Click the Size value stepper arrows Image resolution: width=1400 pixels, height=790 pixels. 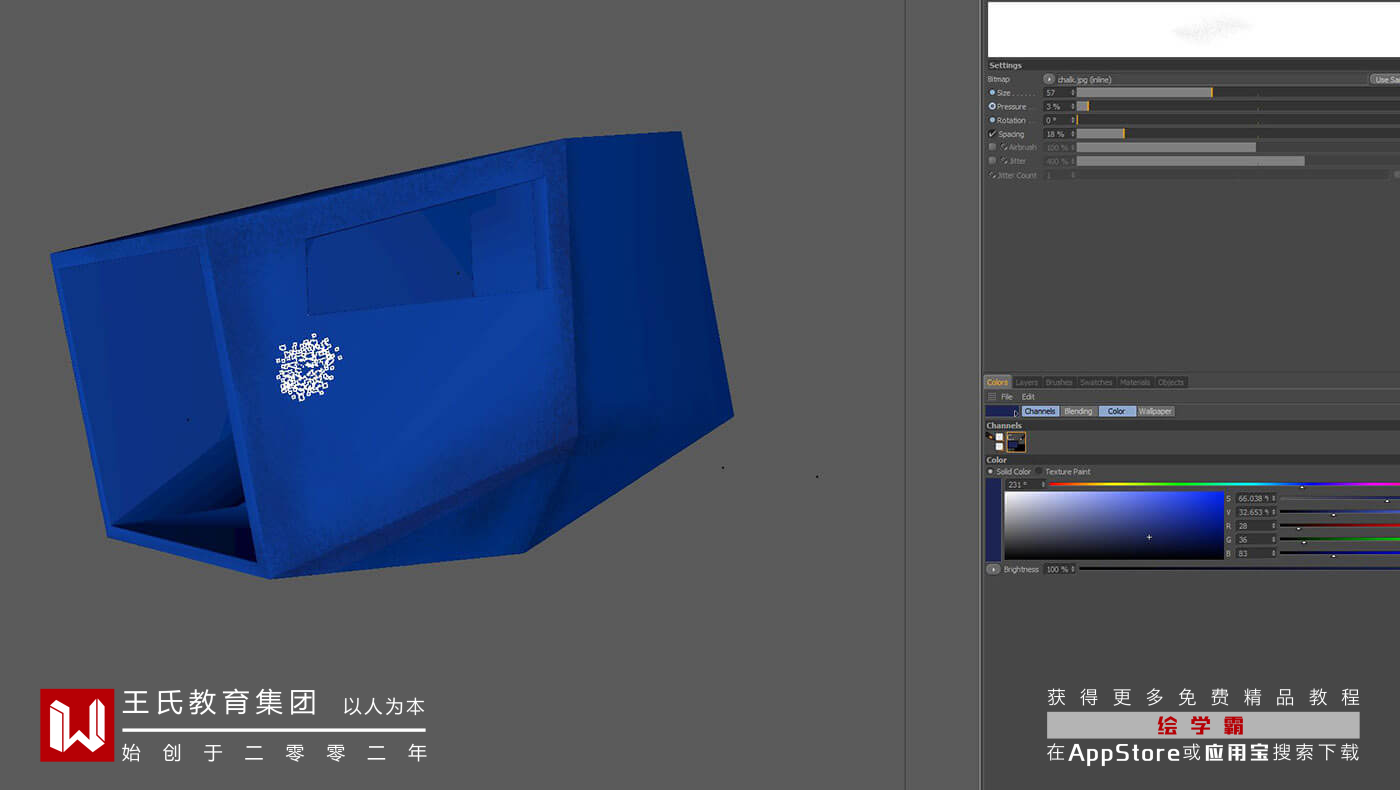coord(1073,93)
